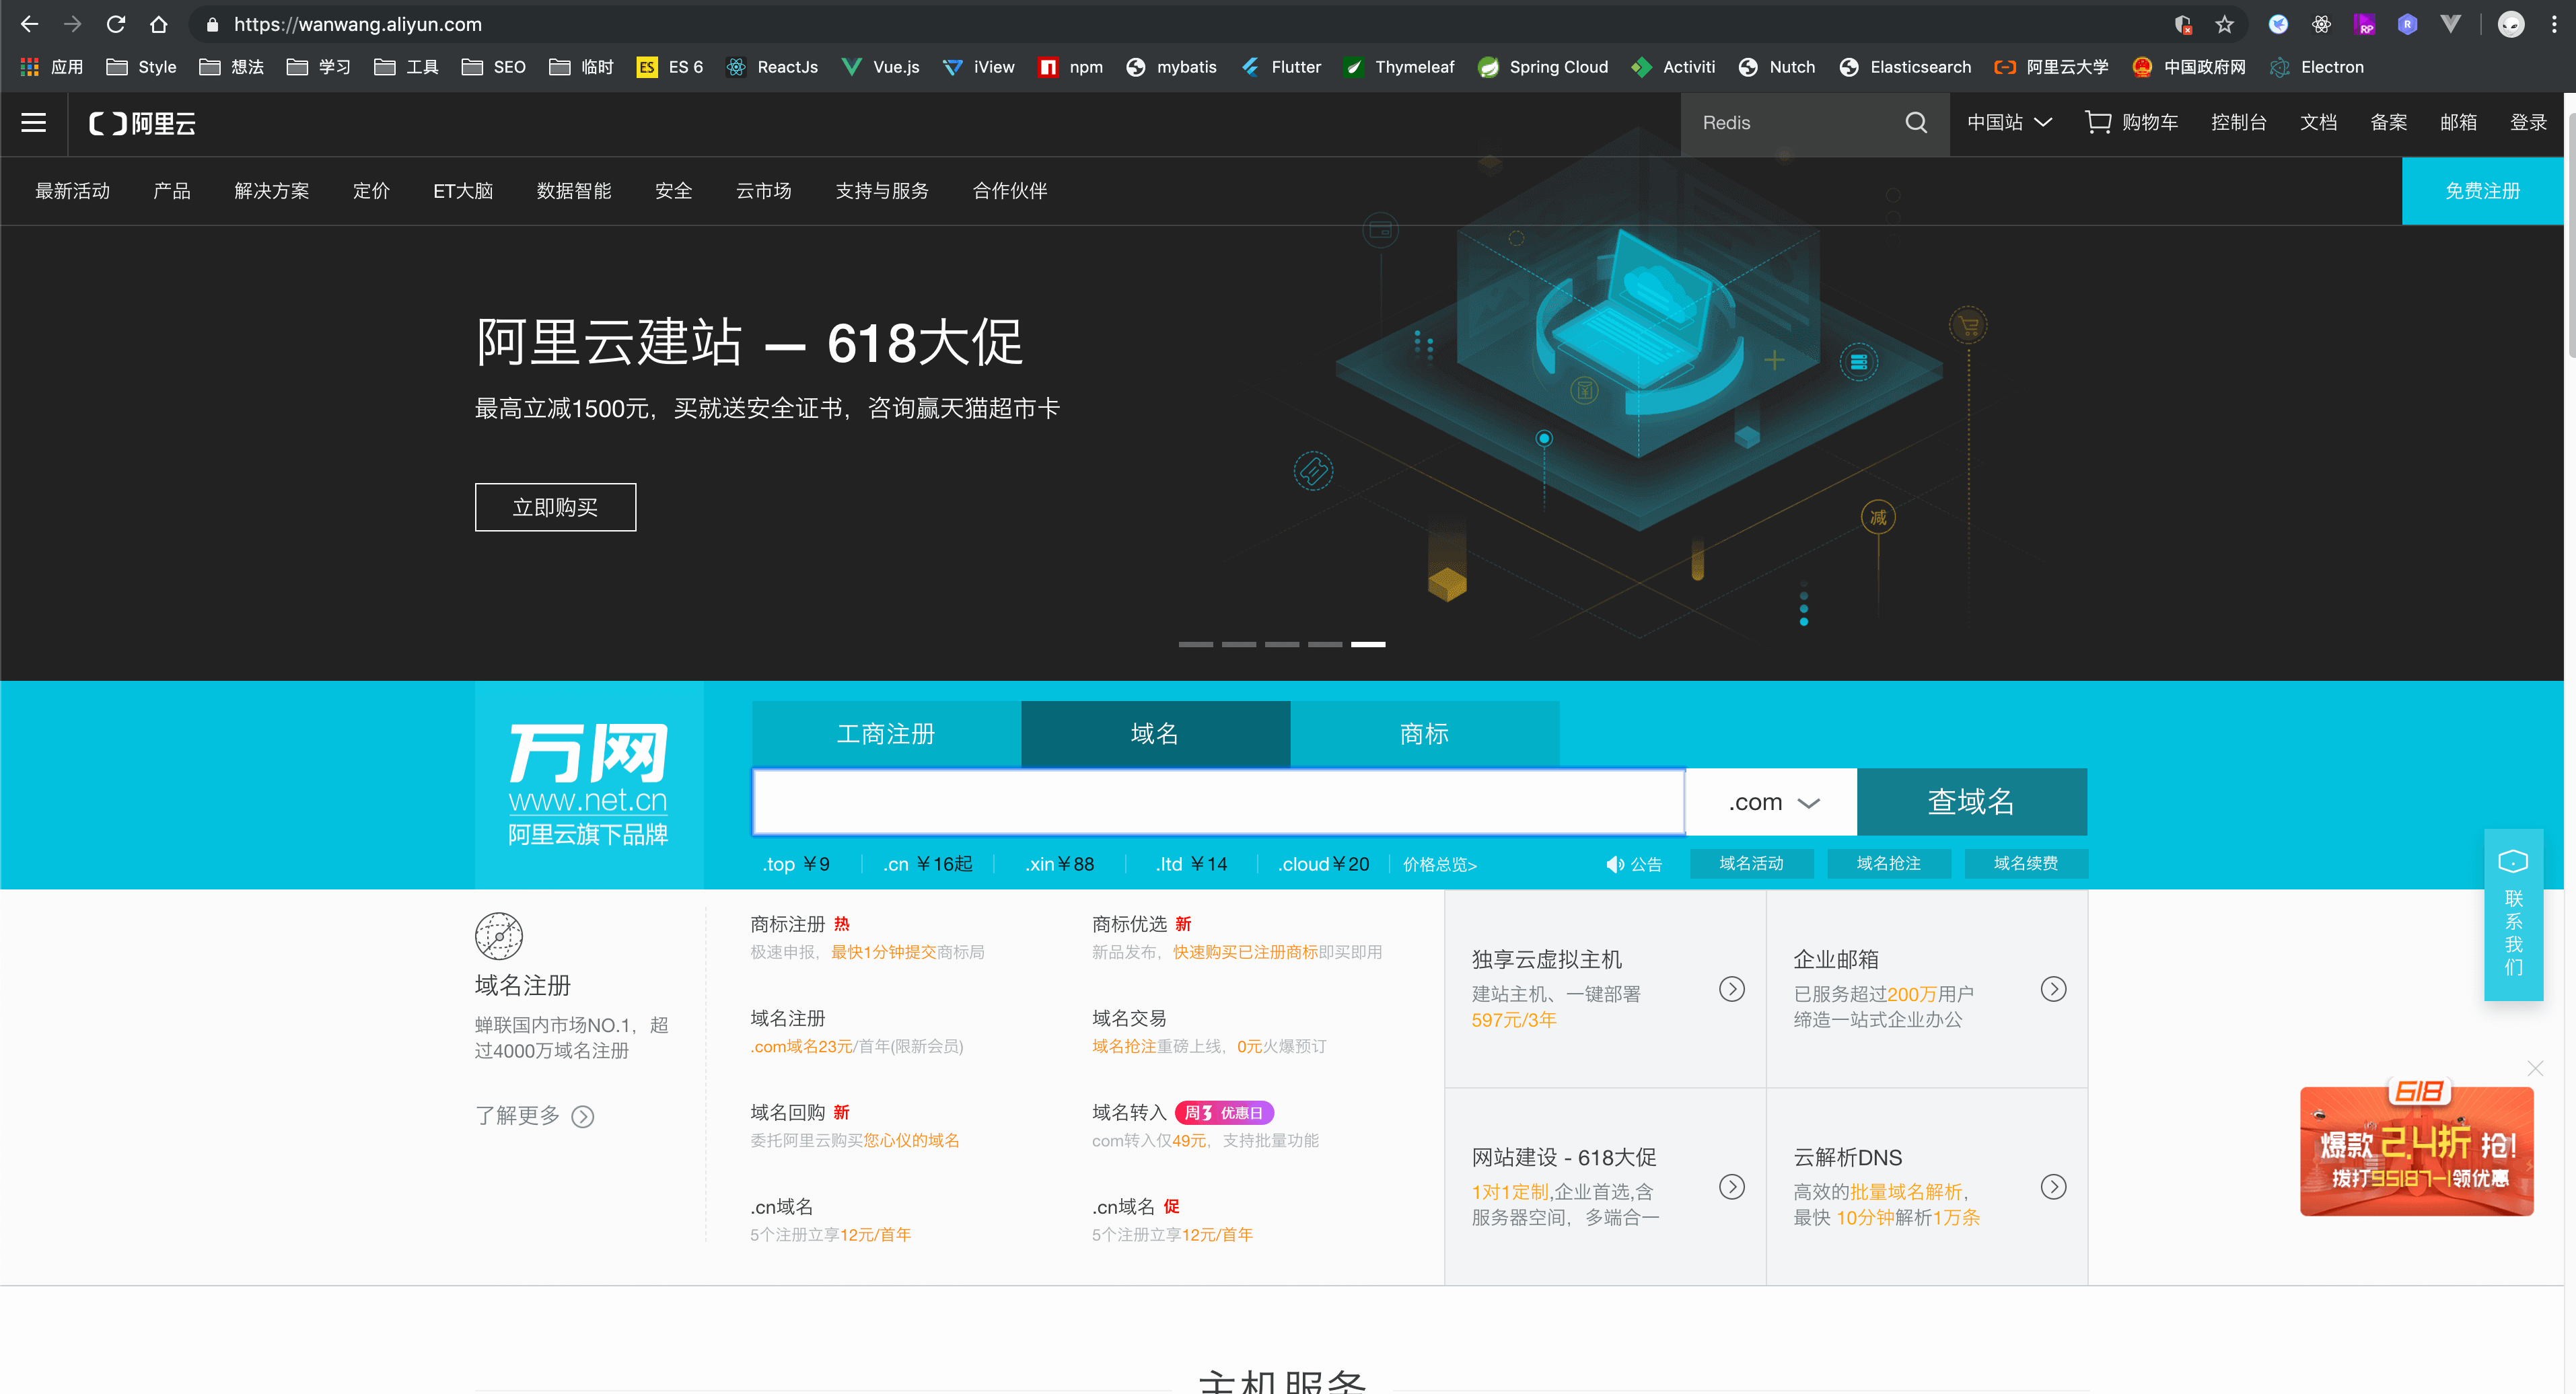
Task: Open arrow for 企业邮箱 card
Action: pos(2053,989)
